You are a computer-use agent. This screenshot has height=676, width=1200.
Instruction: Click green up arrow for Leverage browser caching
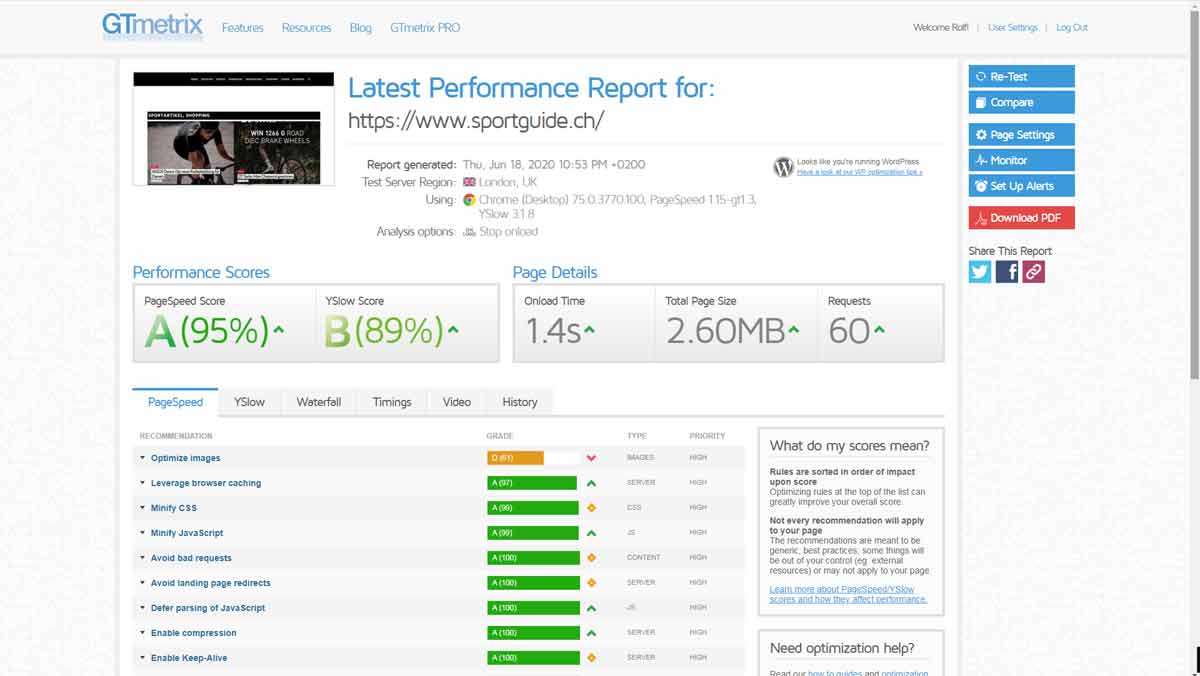tap(591, 483)
